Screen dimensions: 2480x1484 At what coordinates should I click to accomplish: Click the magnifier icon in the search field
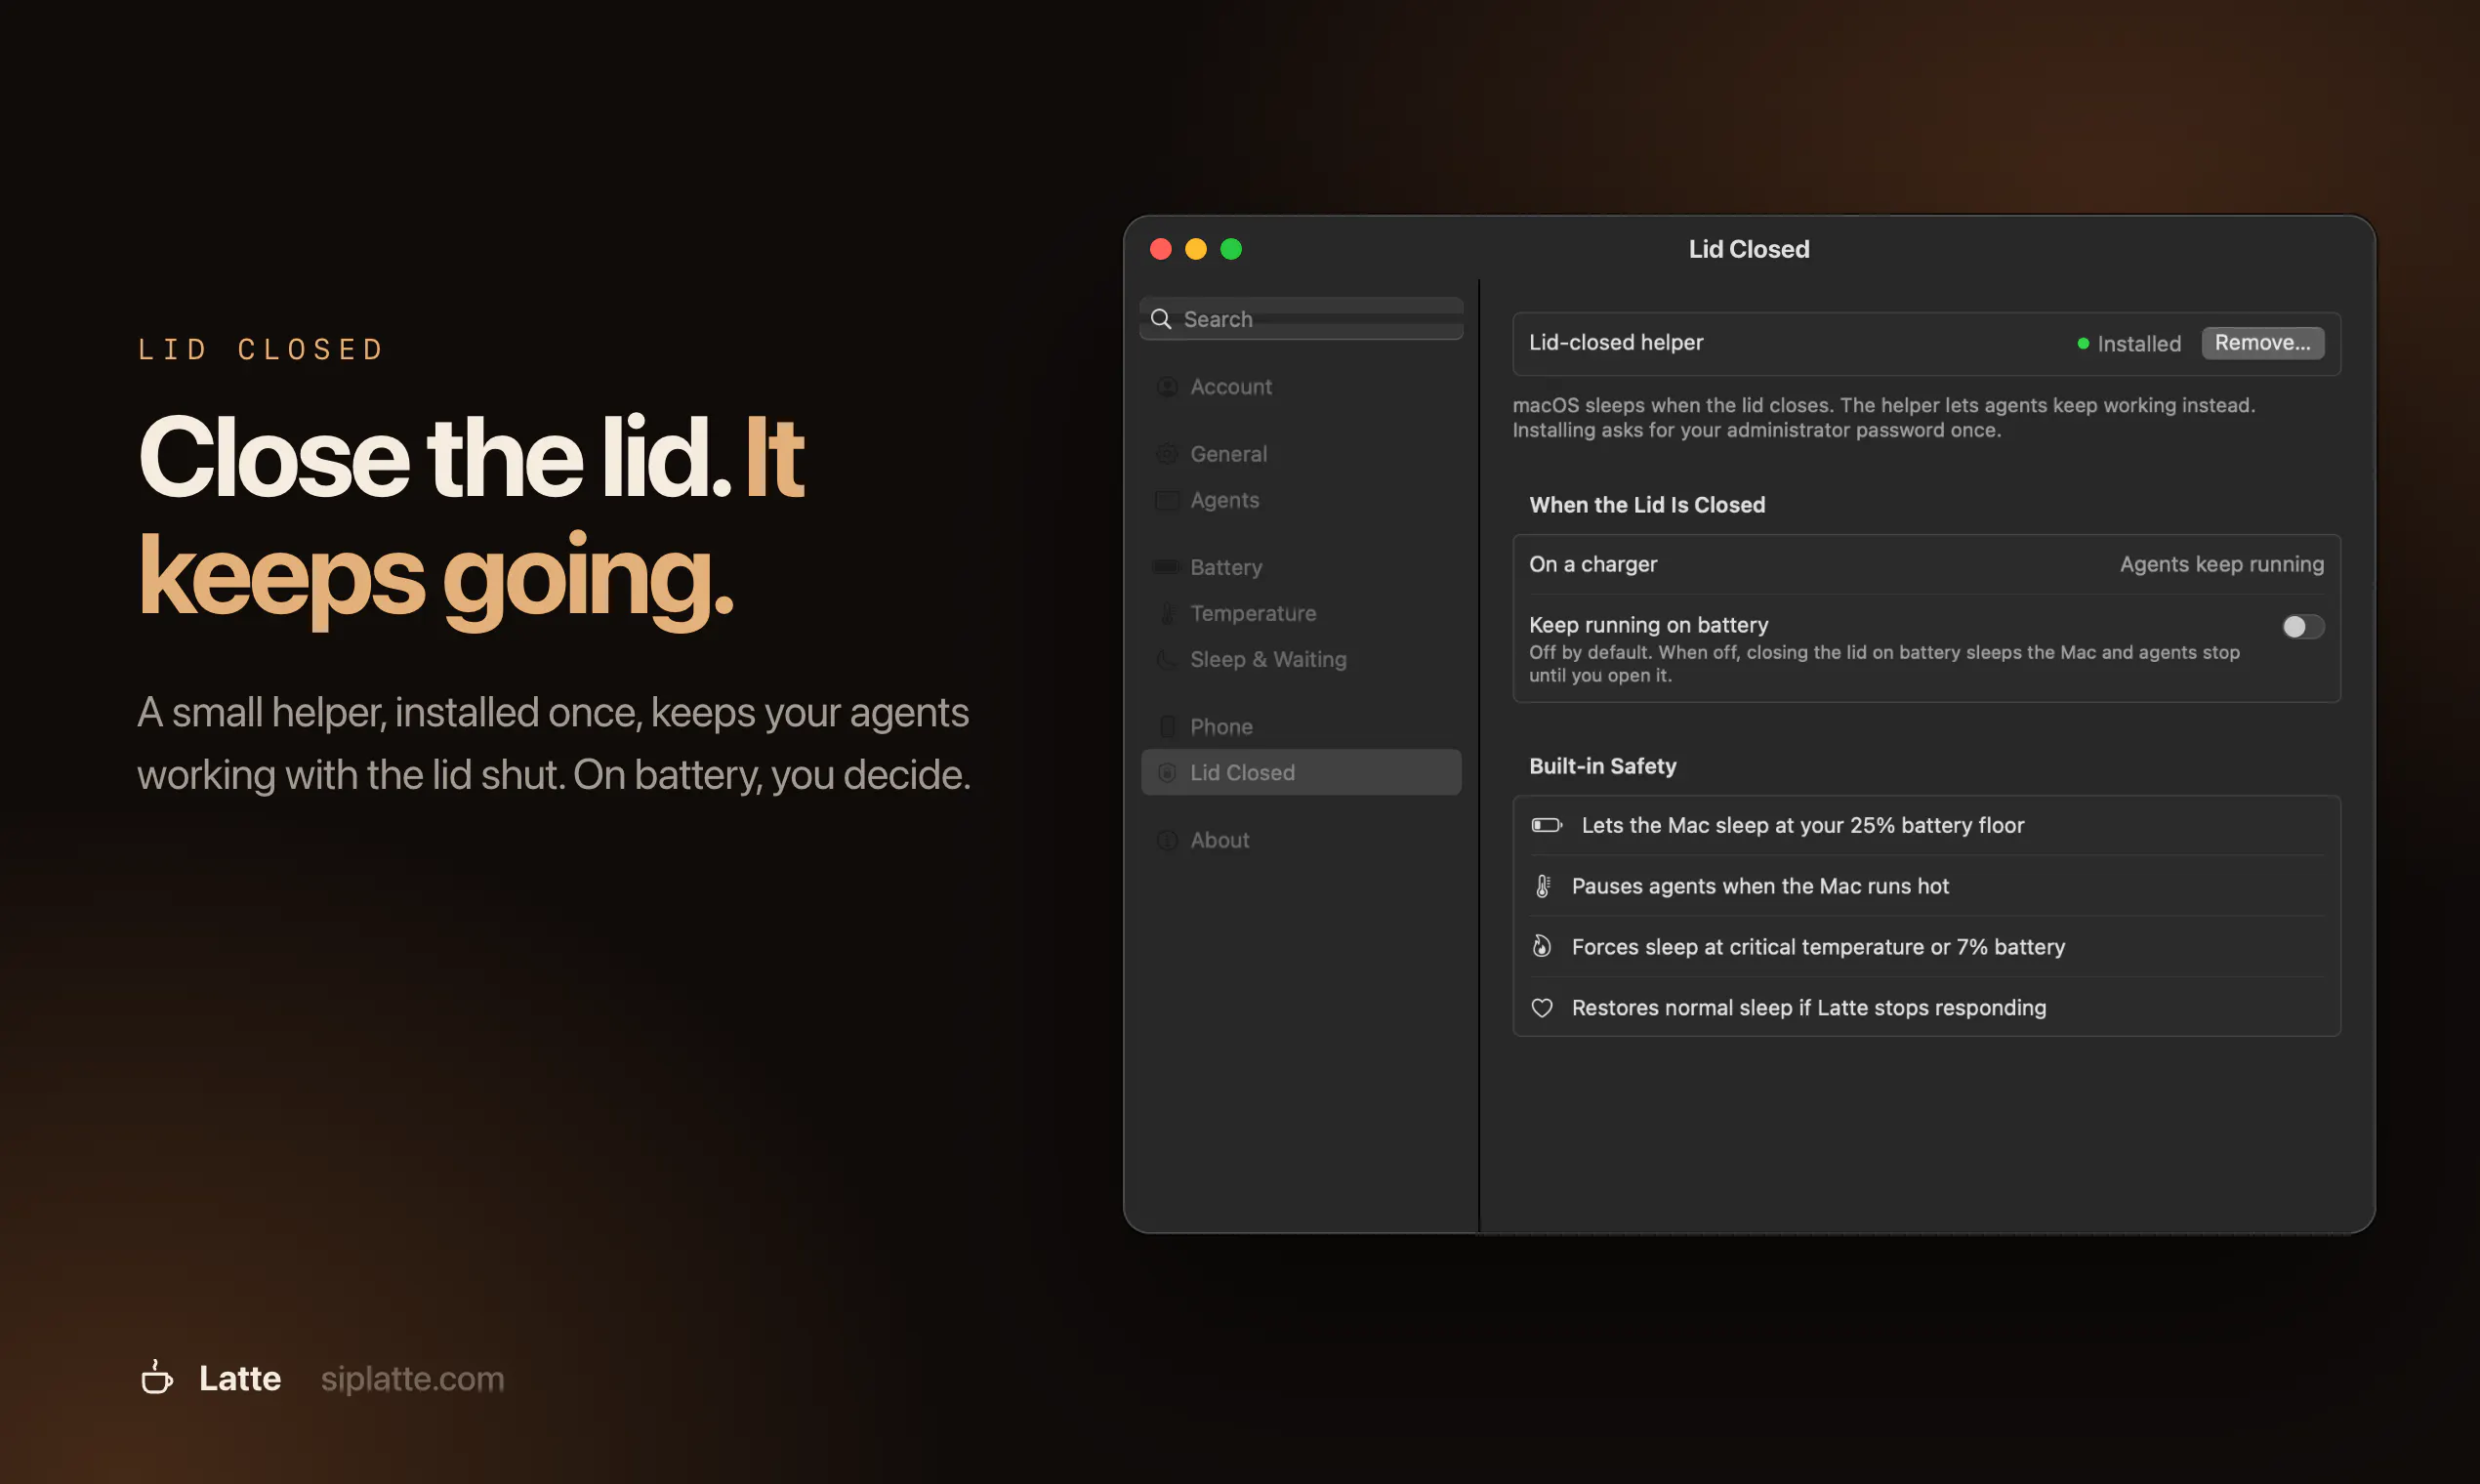[x=1161, y=319]
